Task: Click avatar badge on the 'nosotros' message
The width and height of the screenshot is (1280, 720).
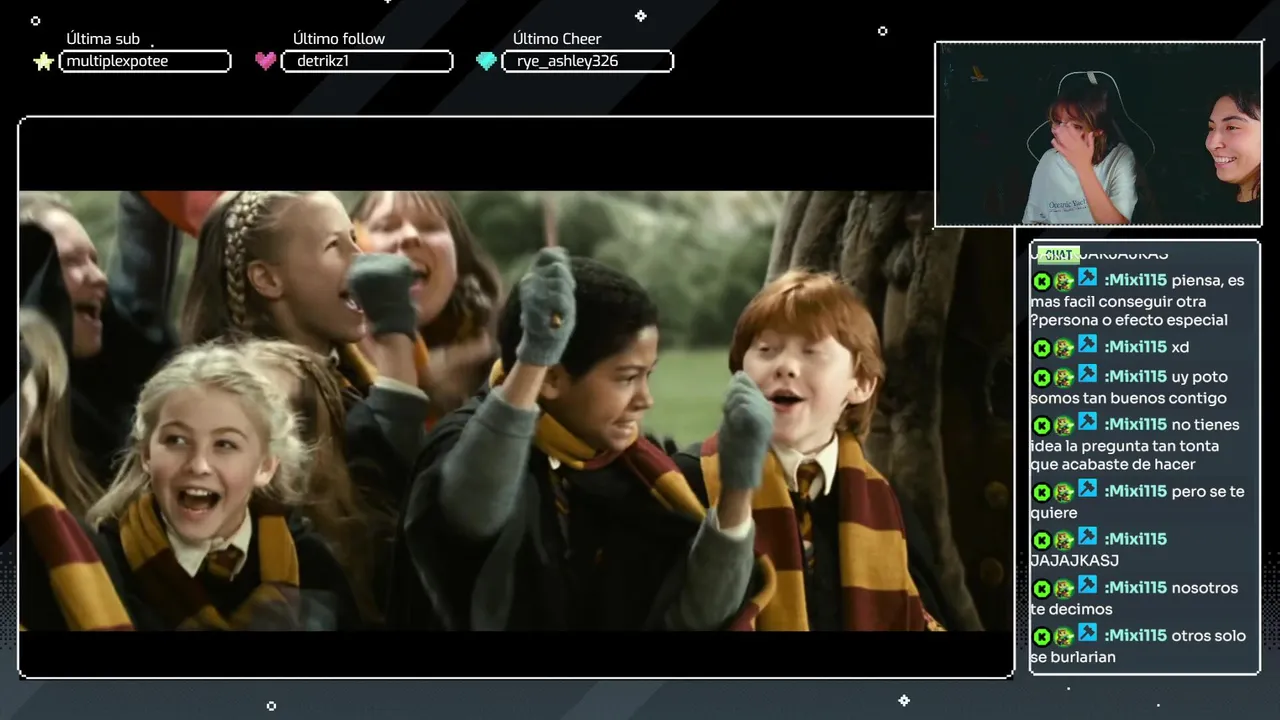Action: [x=1064, y=589]
